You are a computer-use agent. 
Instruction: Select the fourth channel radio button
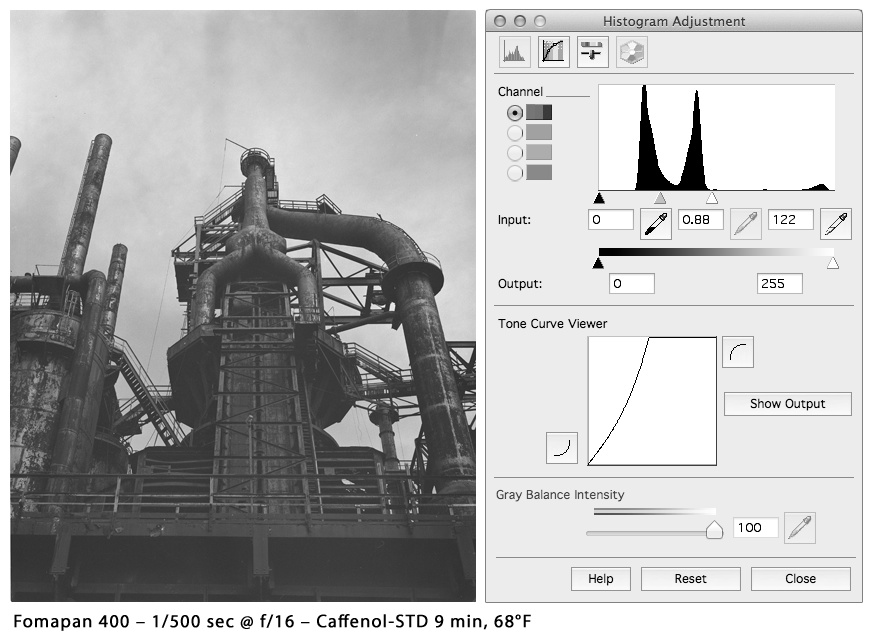[516, 173]
